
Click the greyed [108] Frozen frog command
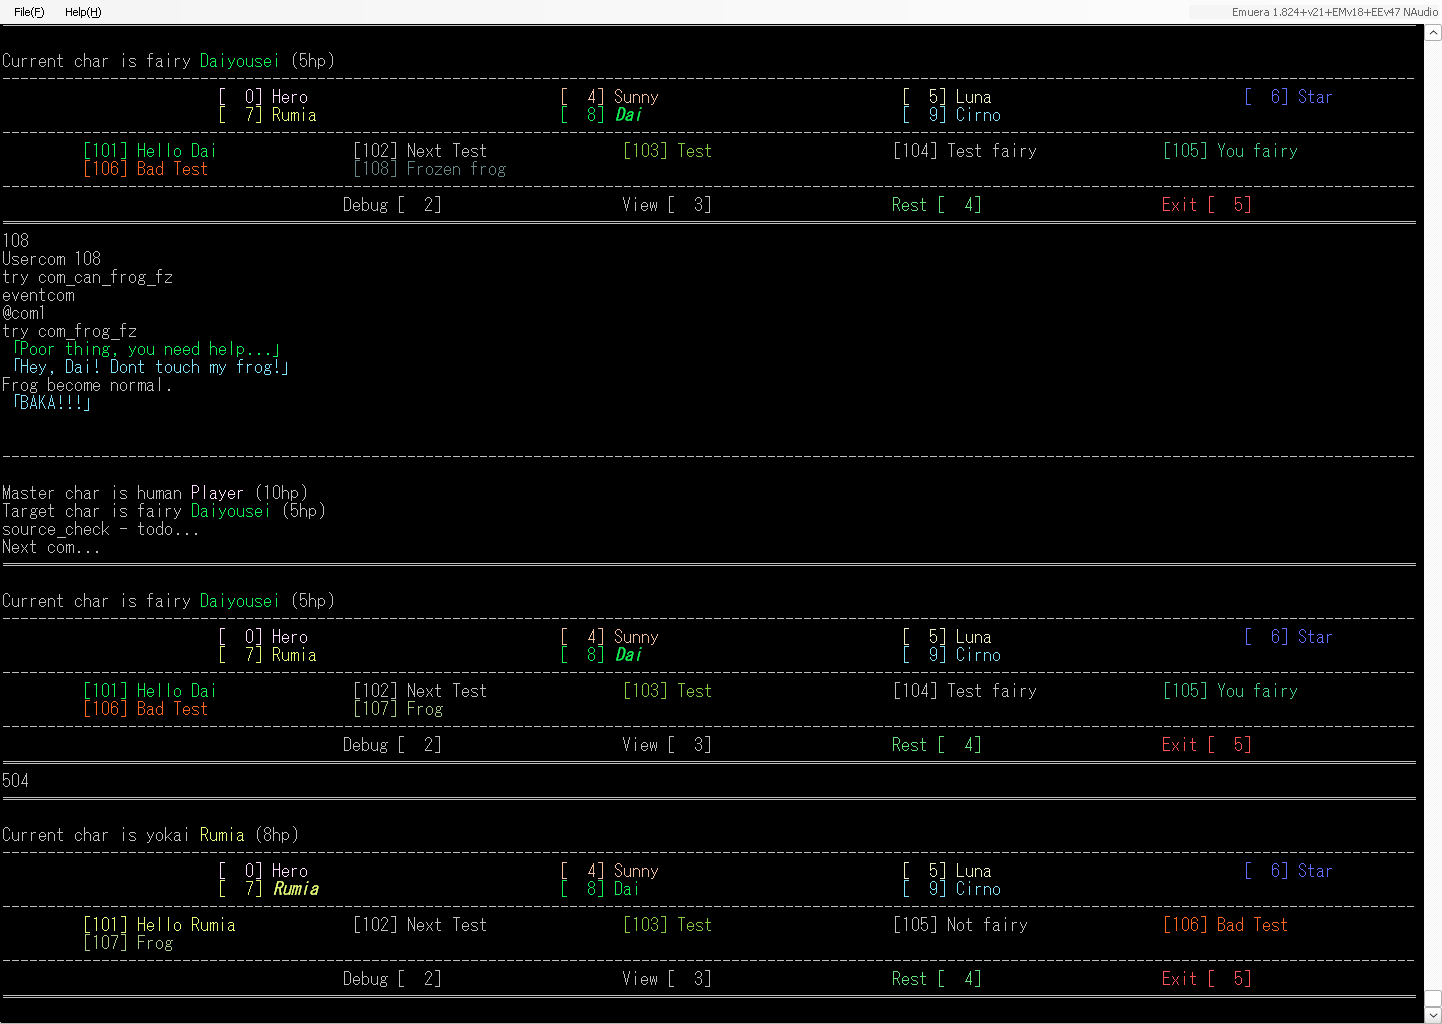click(x=430, y=169)
